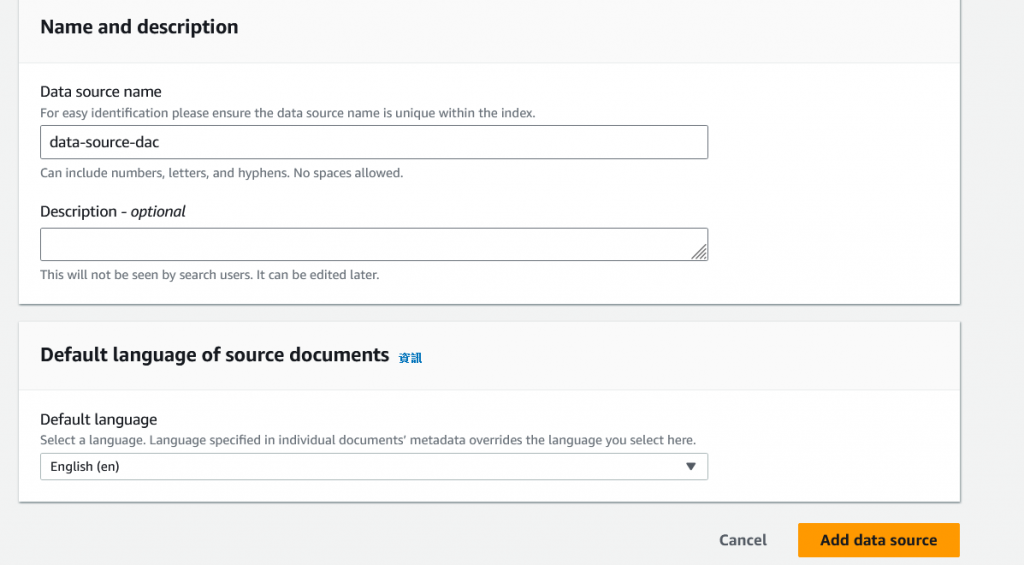Grab the Description textarea resize handle
Viewport: 1024px width, 565px height.
click(699, 251)
